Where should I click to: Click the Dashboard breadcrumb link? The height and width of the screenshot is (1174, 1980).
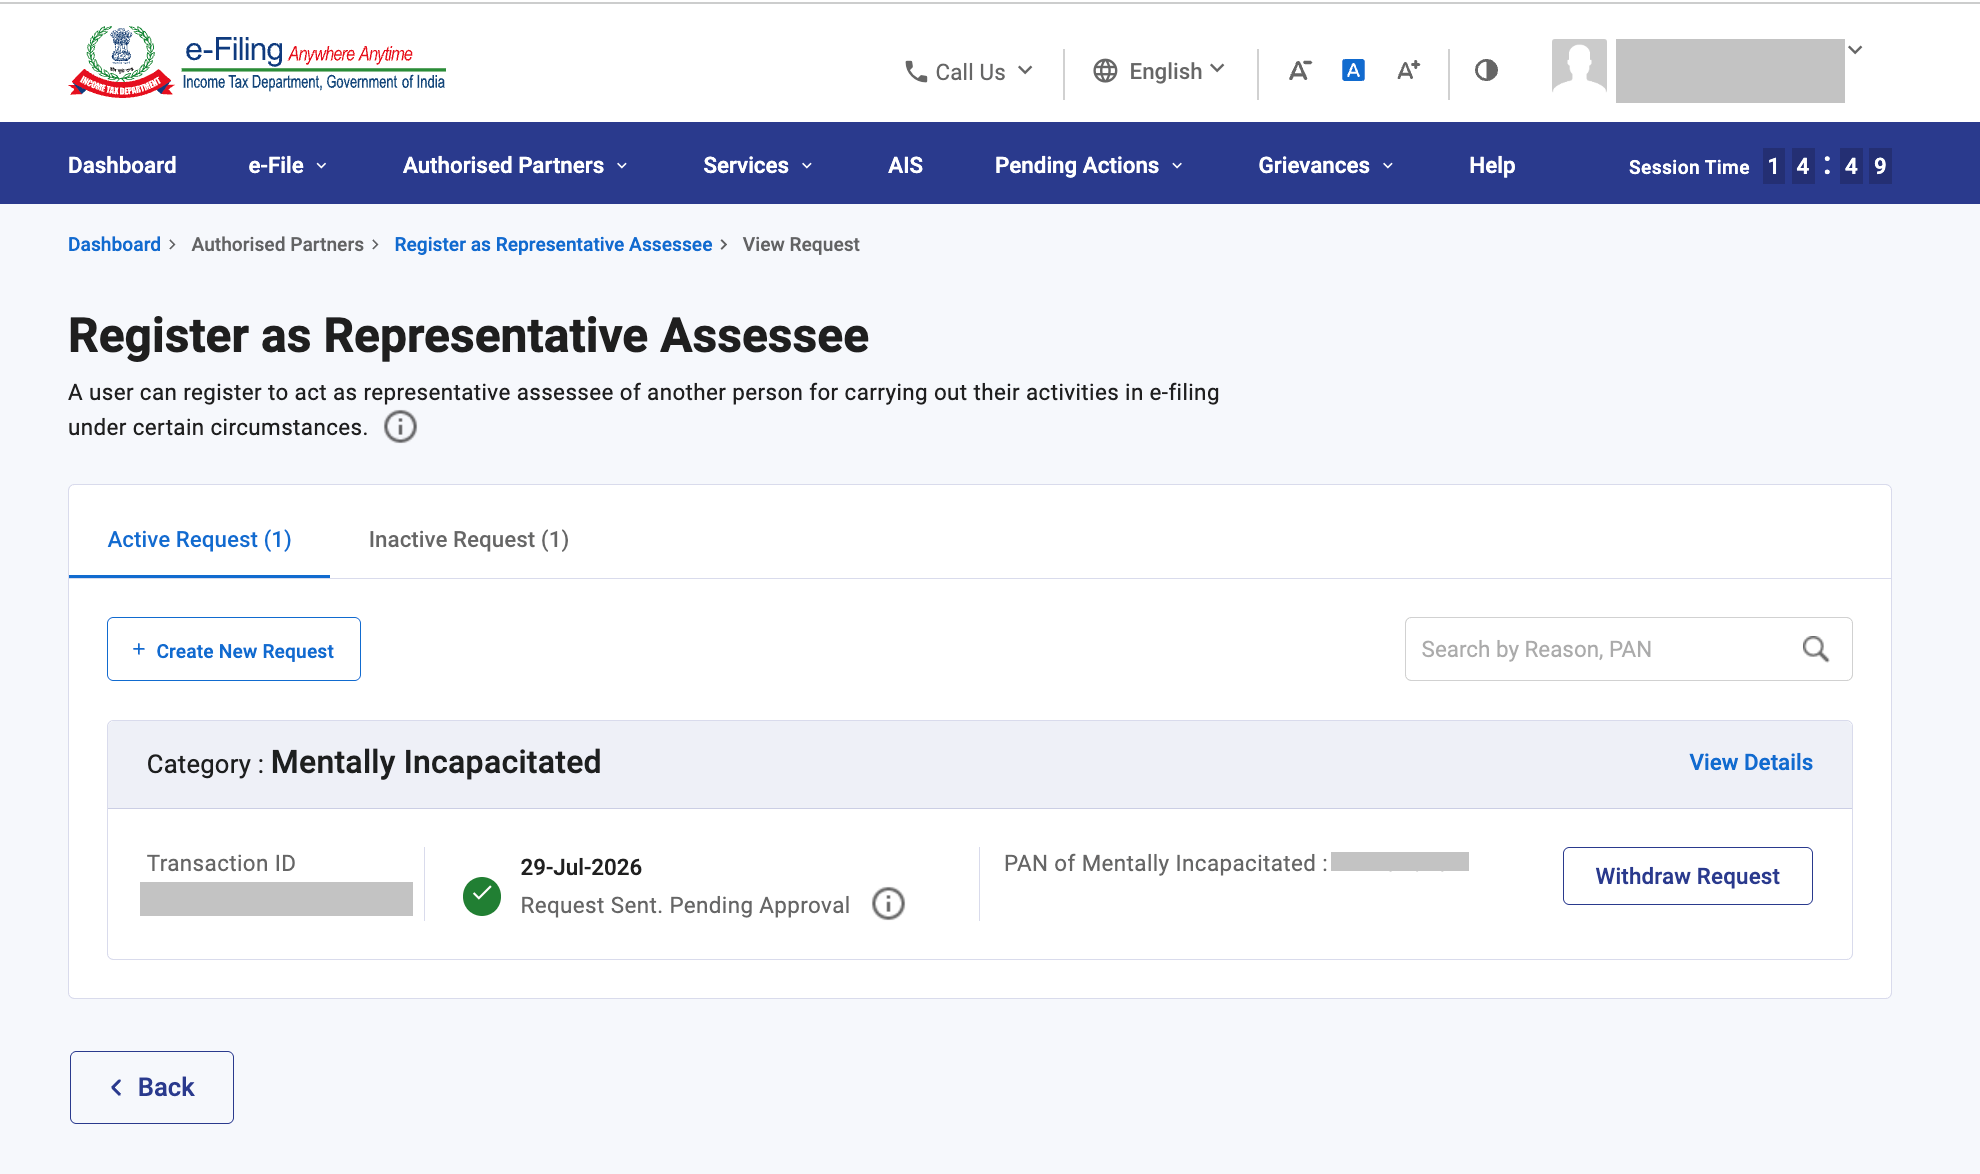pos(114,244)
